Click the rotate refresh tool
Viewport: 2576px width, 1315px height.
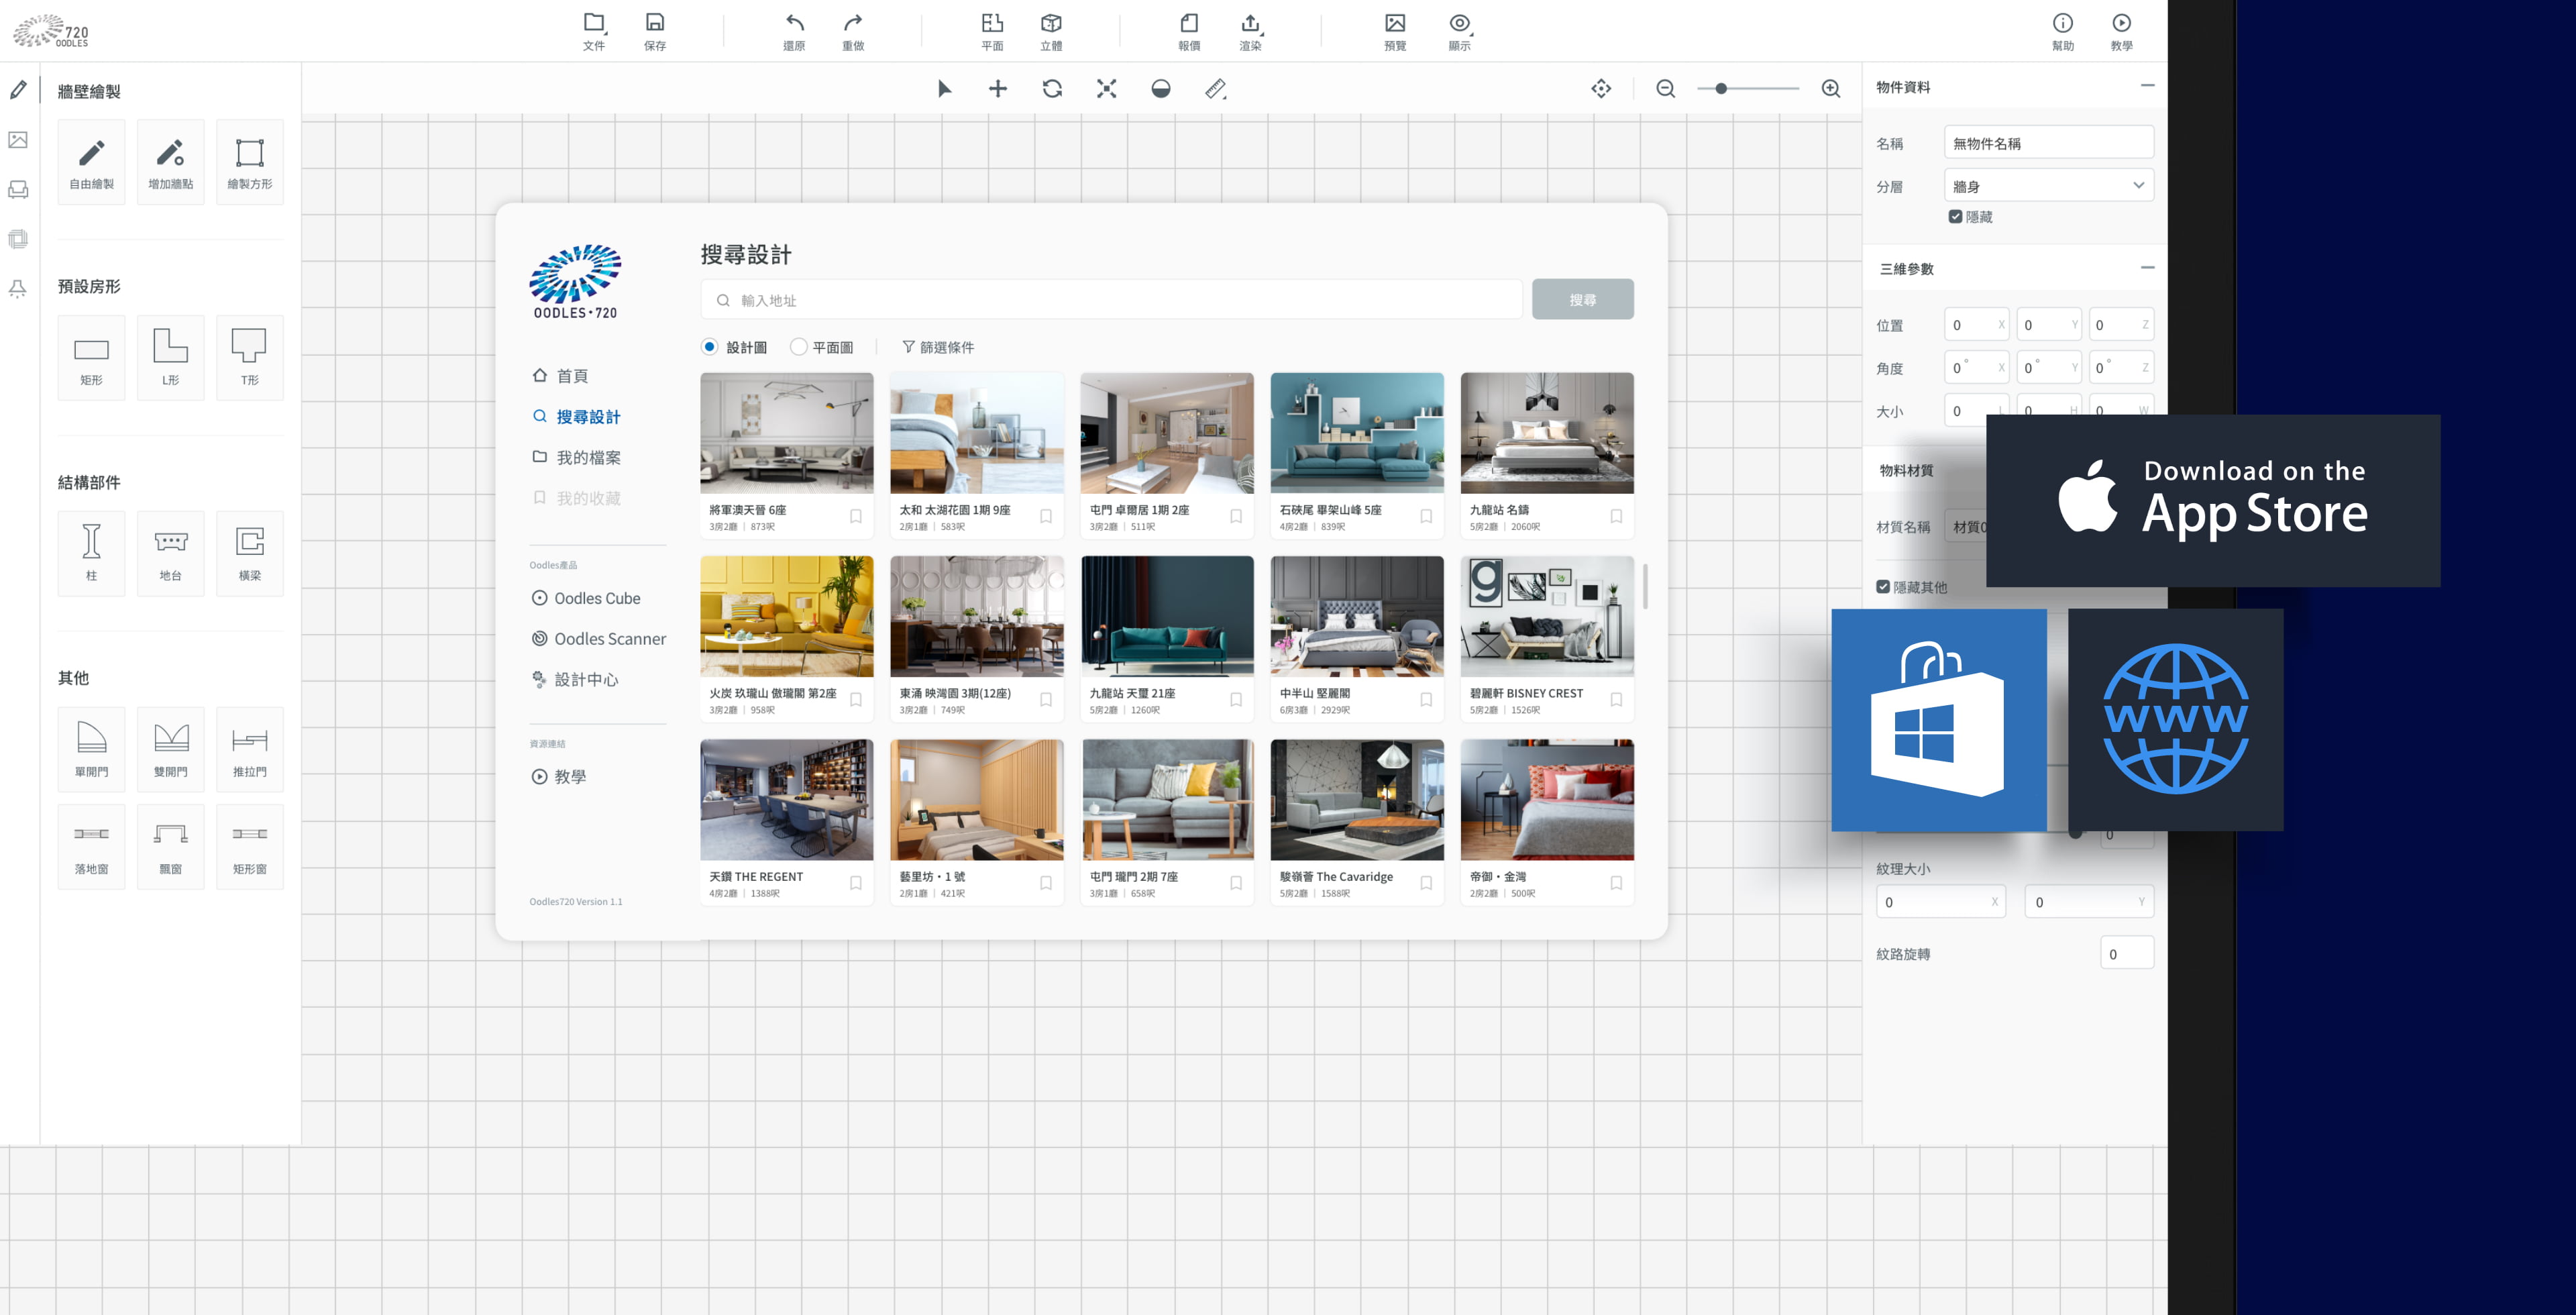point(1052,89)
